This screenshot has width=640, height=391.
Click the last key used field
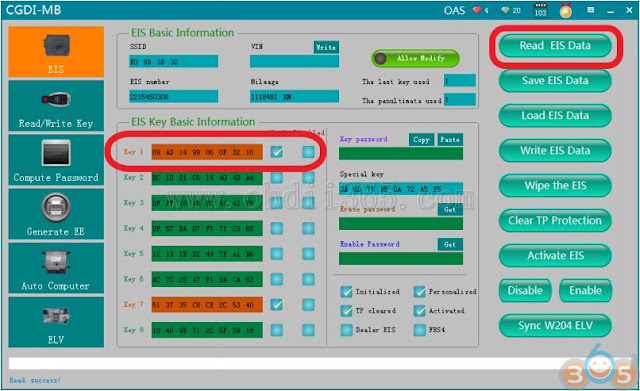pyautogui.click(x=460, y=81)
